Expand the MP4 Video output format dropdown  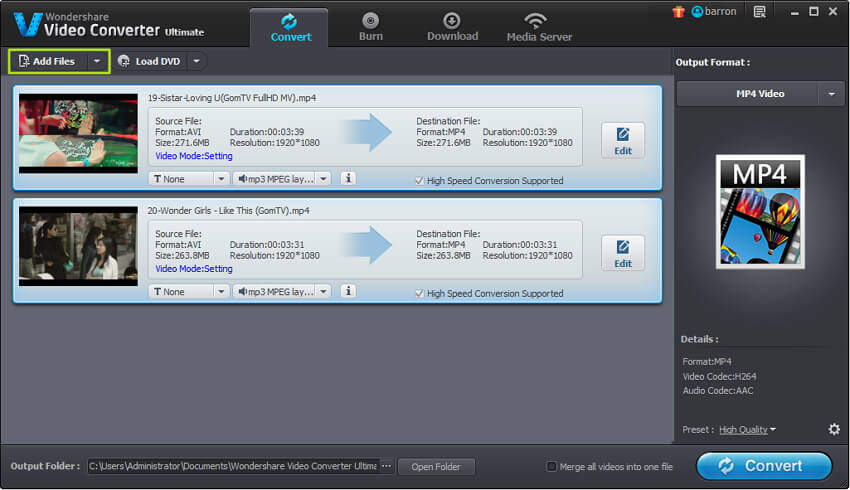pos(830,94)
